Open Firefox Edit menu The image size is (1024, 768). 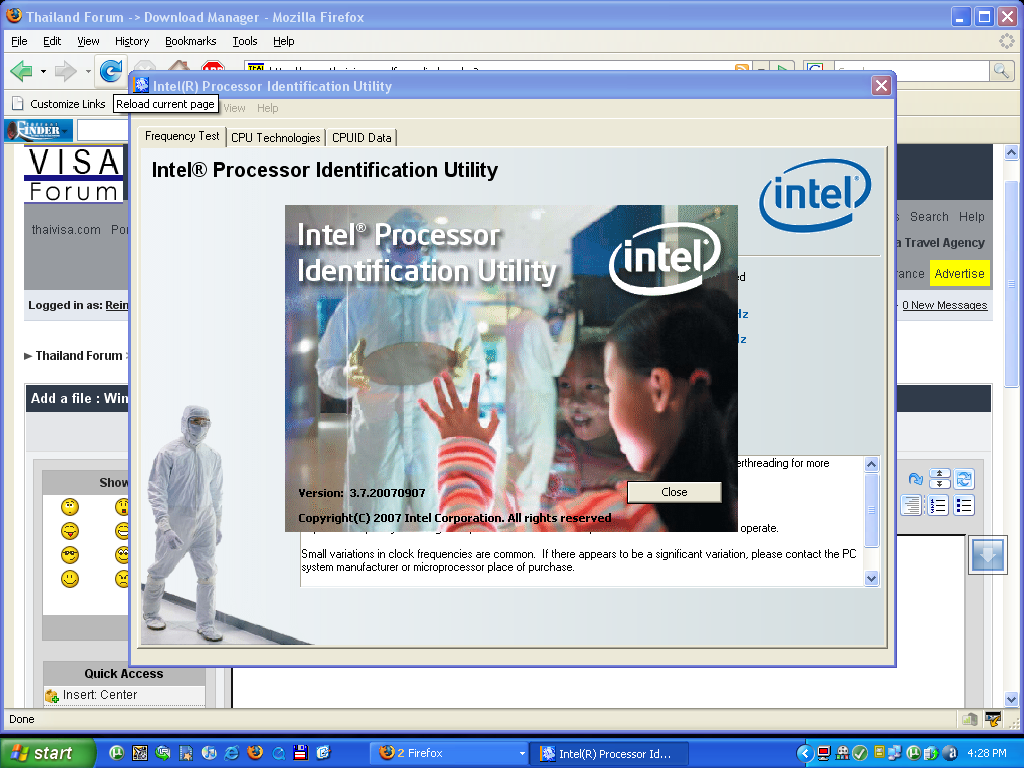52,41
